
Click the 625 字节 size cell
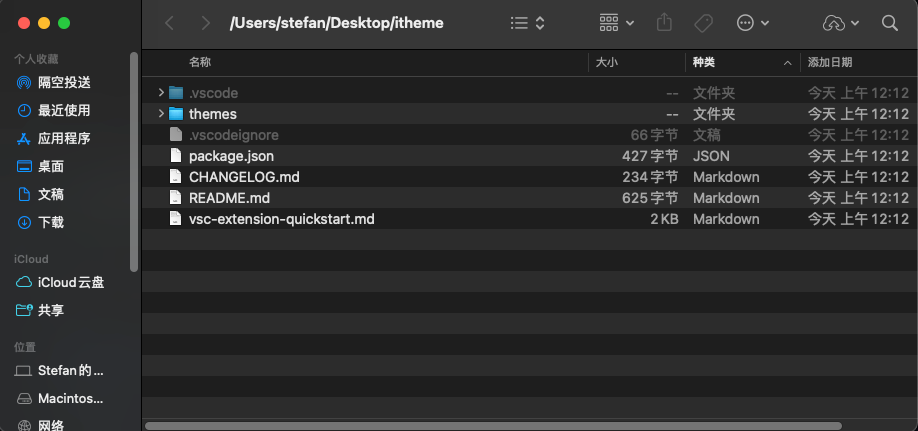pyautogui.click(x=650, y=199)
